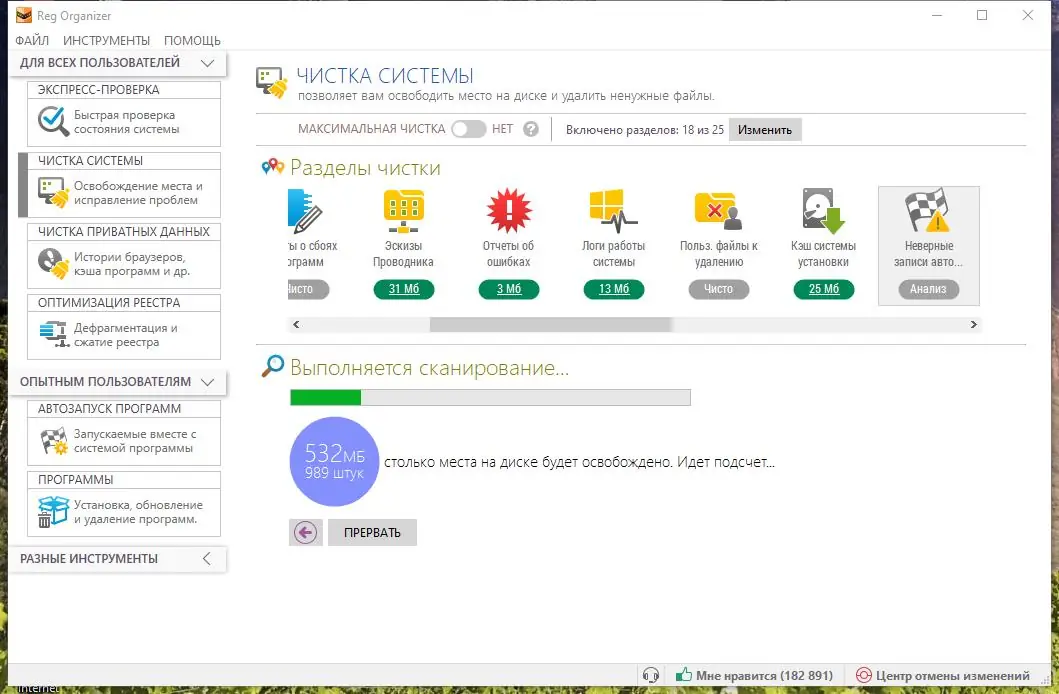Image resolution: width=1059 pixels, height=694 pixels.
Task: Select the Эскизы Проводника section icon
Action: tap(403, 211)
